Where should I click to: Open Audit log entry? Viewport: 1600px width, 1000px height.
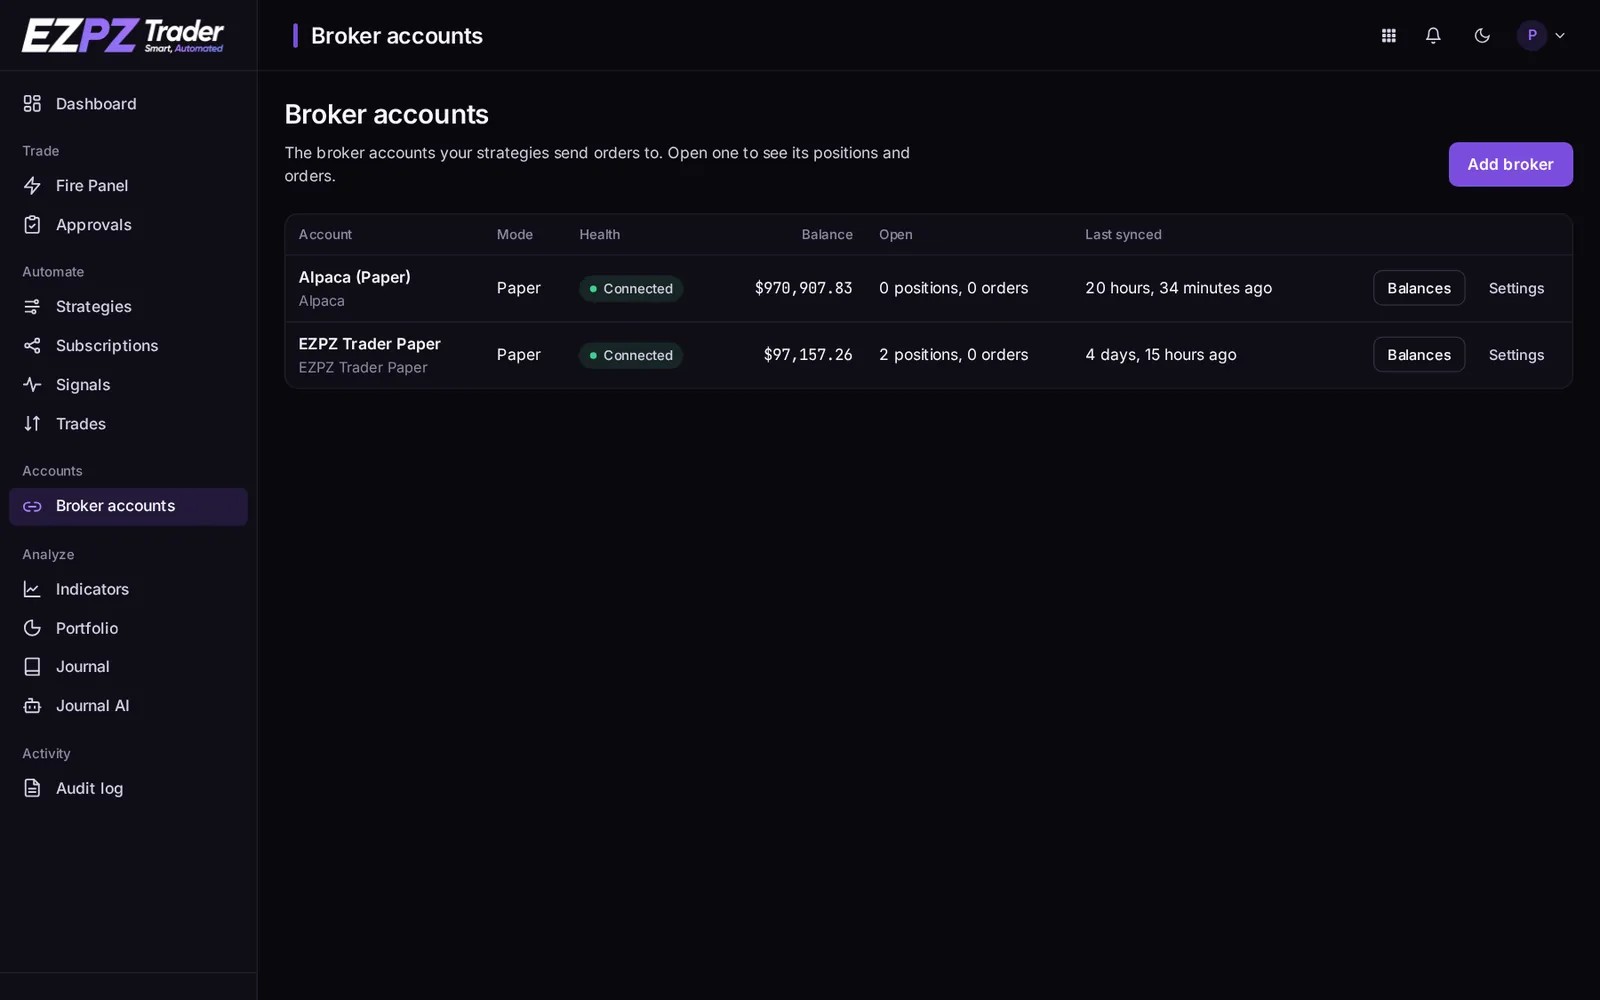click(x=128, y=788)
